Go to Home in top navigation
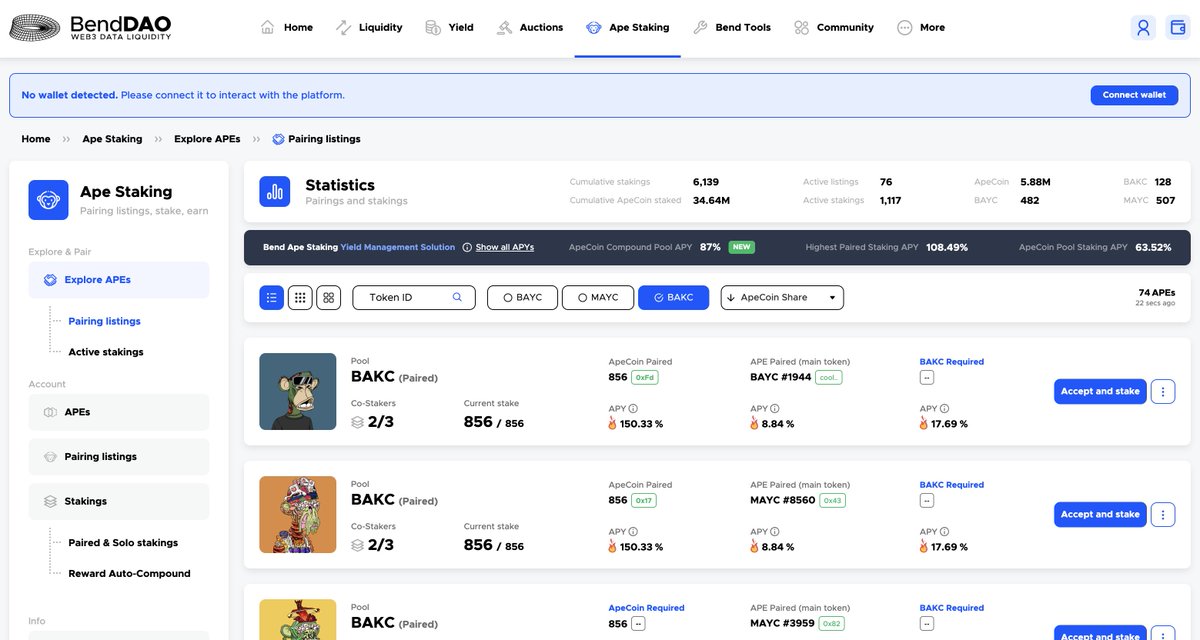Image resolution: width=1200 pixels, height=640 pixels. [x=287, y=27]
